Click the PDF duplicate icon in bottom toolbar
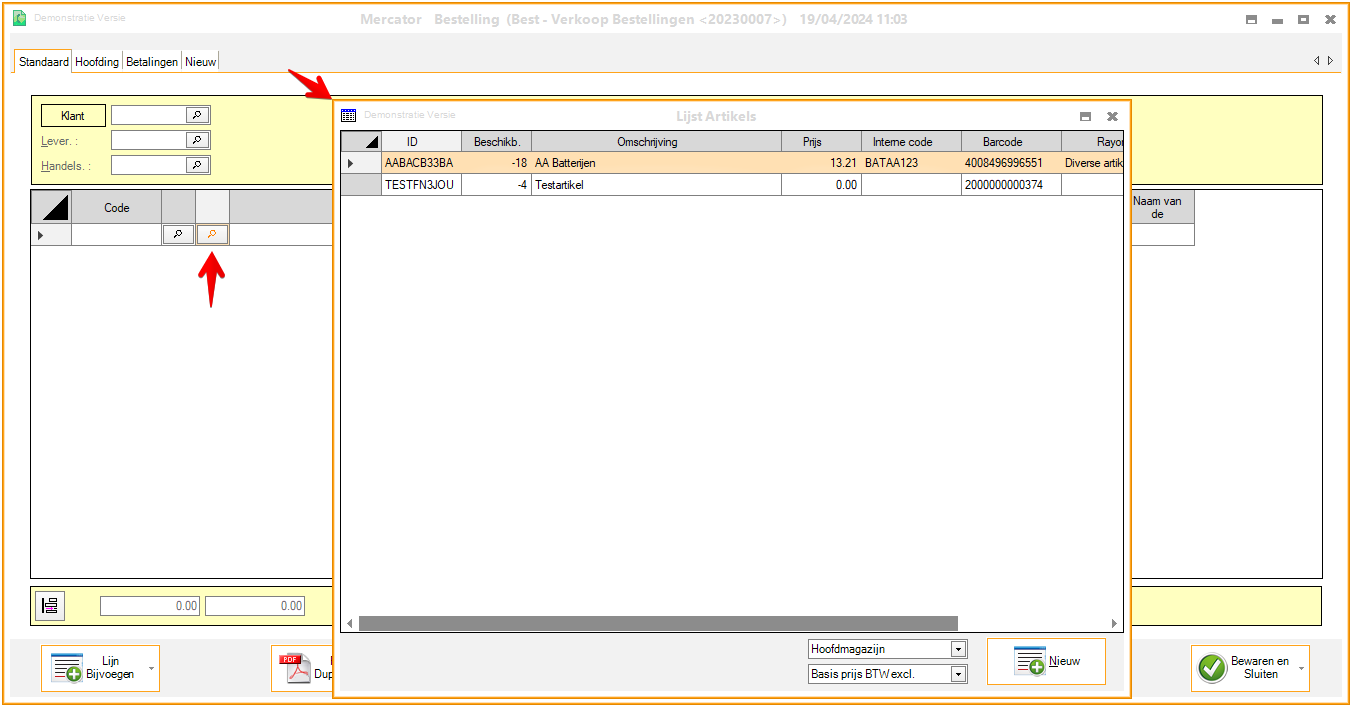The height and width of the screenshot is (706, 1351). click(x=295, y=668)
